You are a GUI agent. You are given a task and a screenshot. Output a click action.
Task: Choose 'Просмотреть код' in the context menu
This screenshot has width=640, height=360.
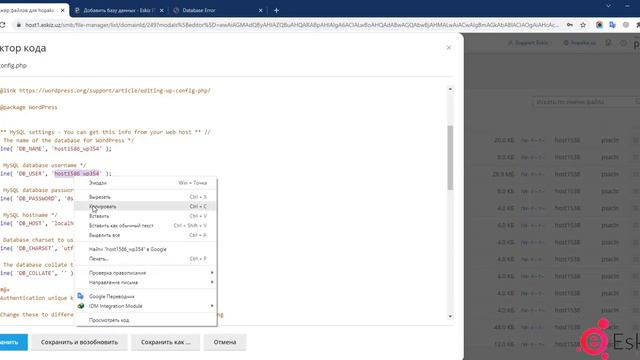147,320
